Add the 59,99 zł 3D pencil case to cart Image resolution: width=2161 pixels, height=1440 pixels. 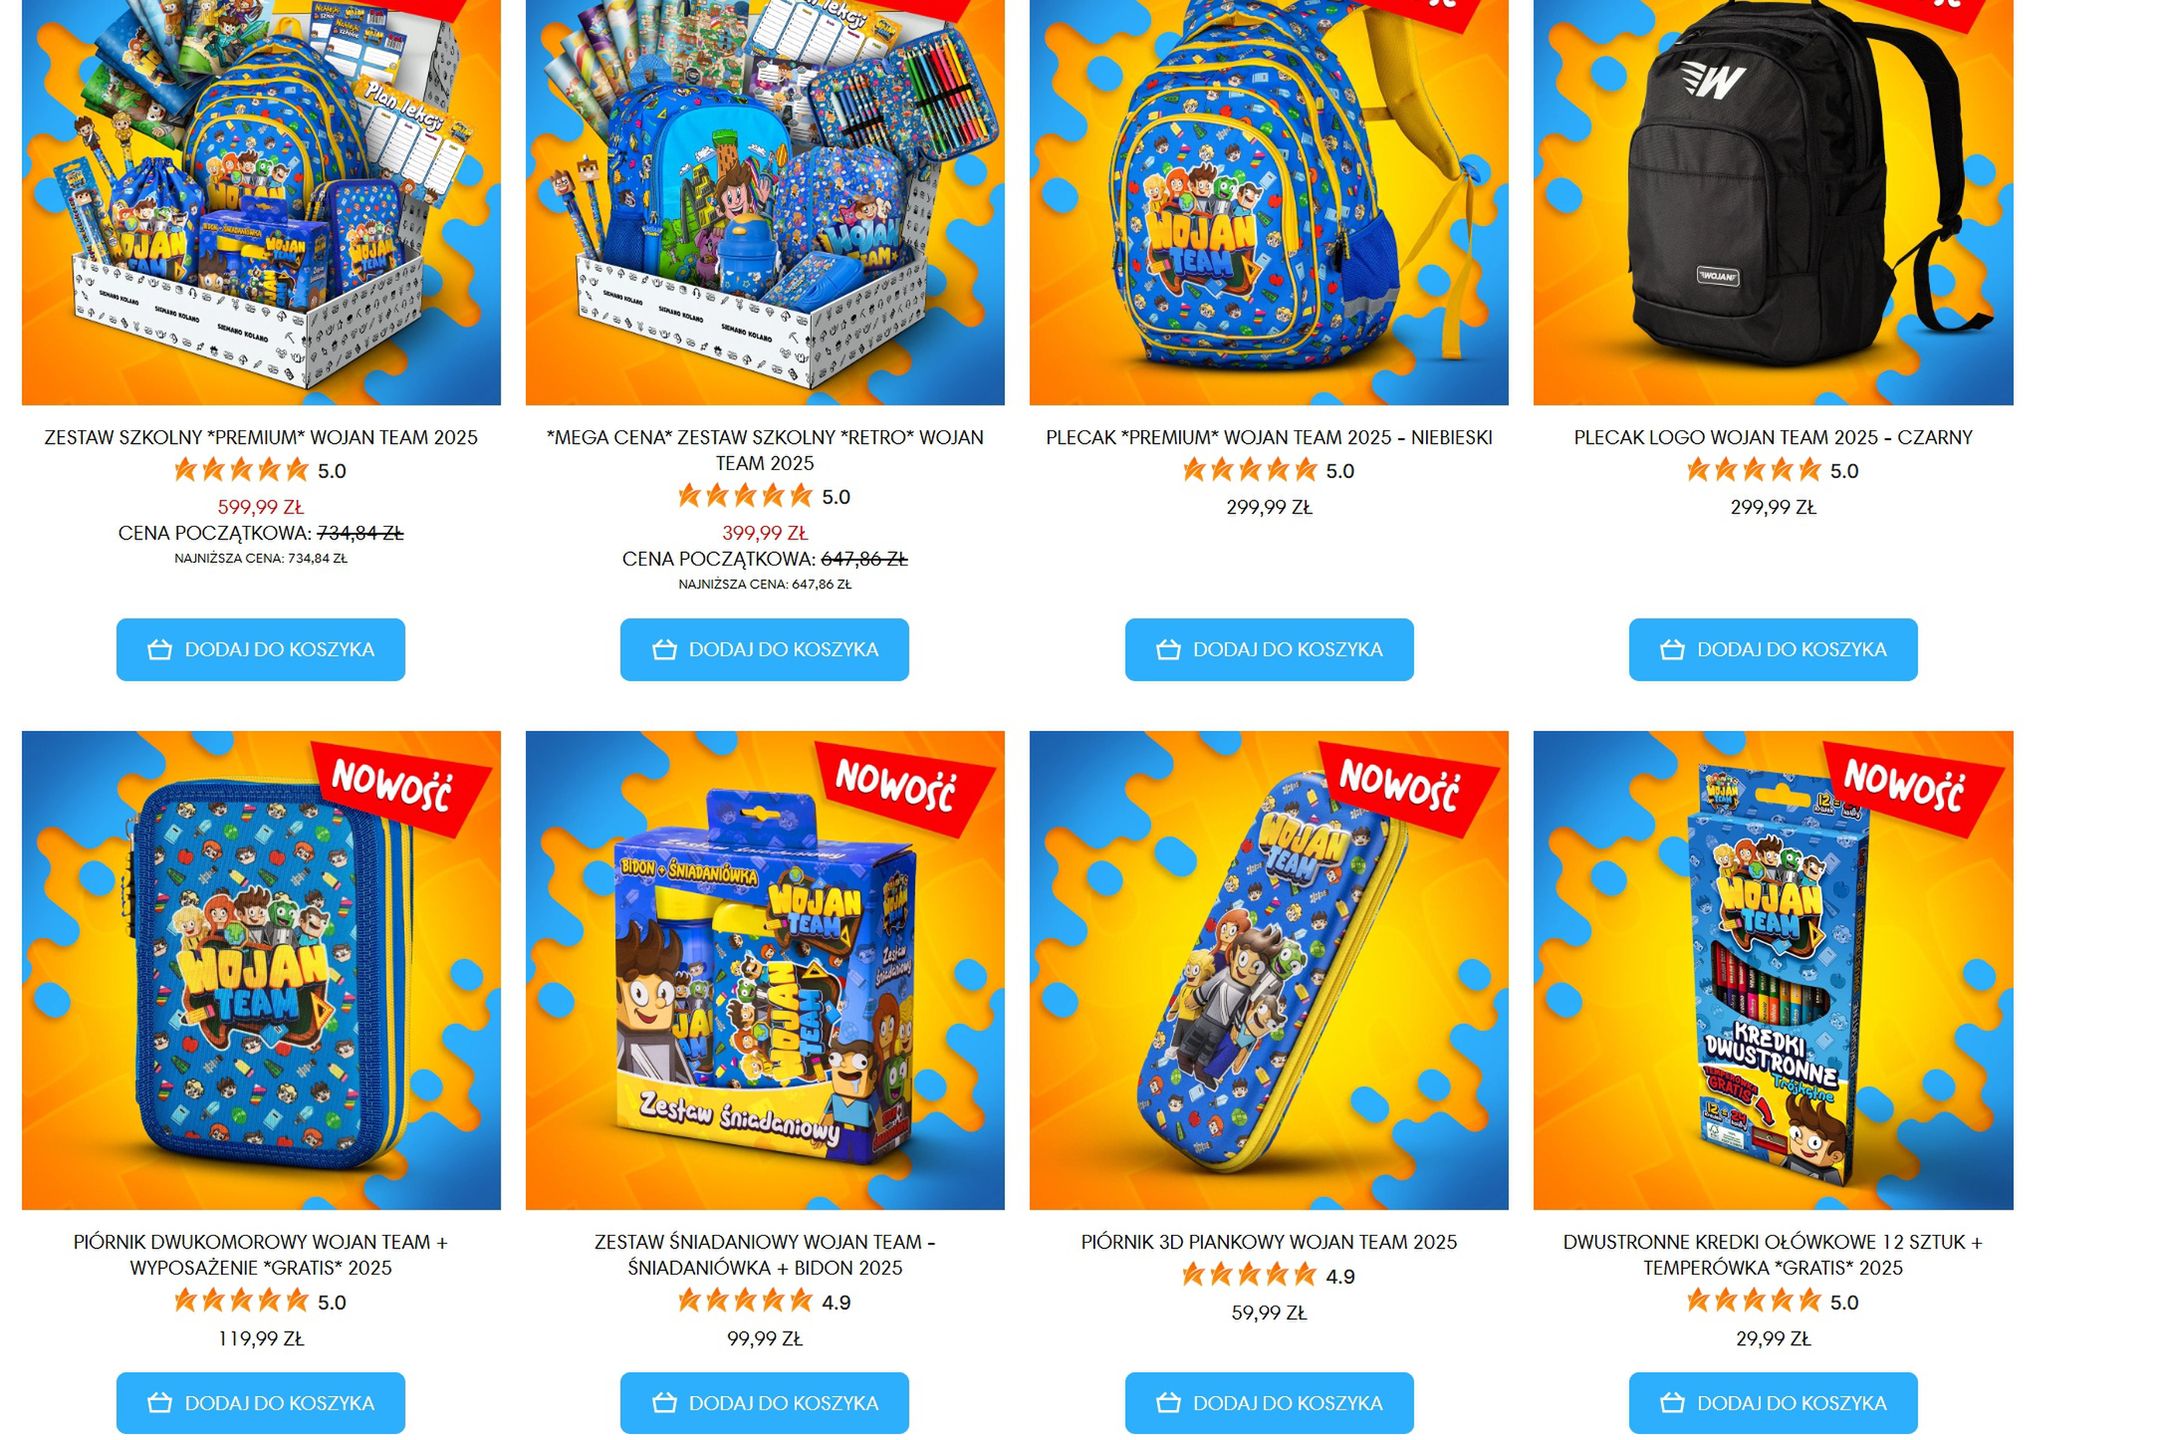tap(1269, 1403)
